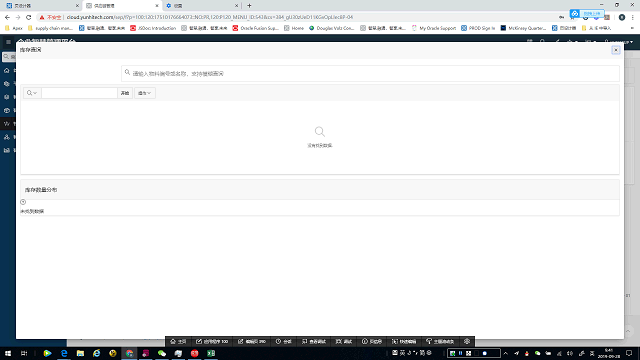
Task: Click the Home button in developer toolbar
Action: 178,341
